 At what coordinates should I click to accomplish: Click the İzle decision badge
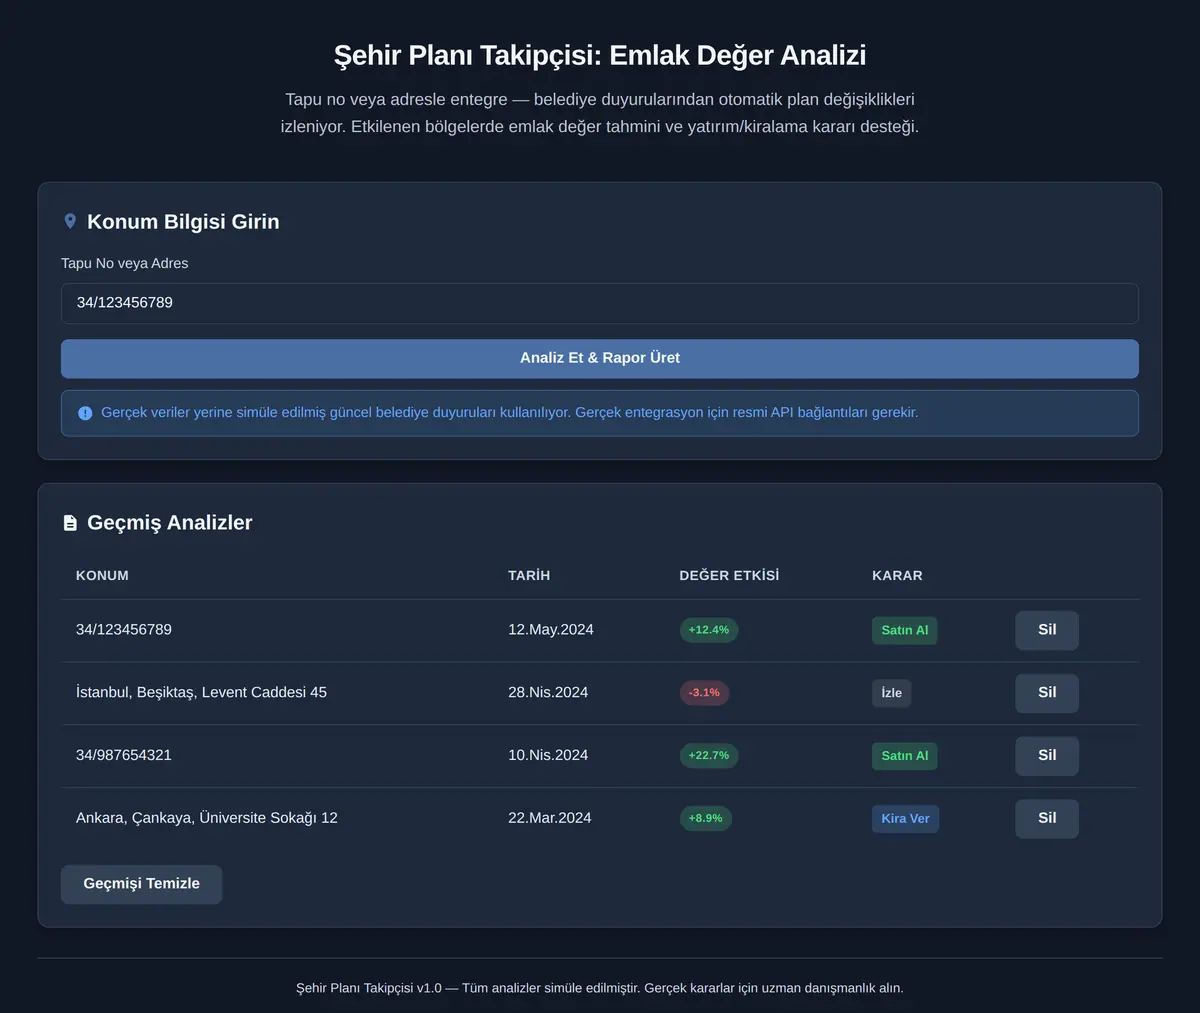point(891,693)
